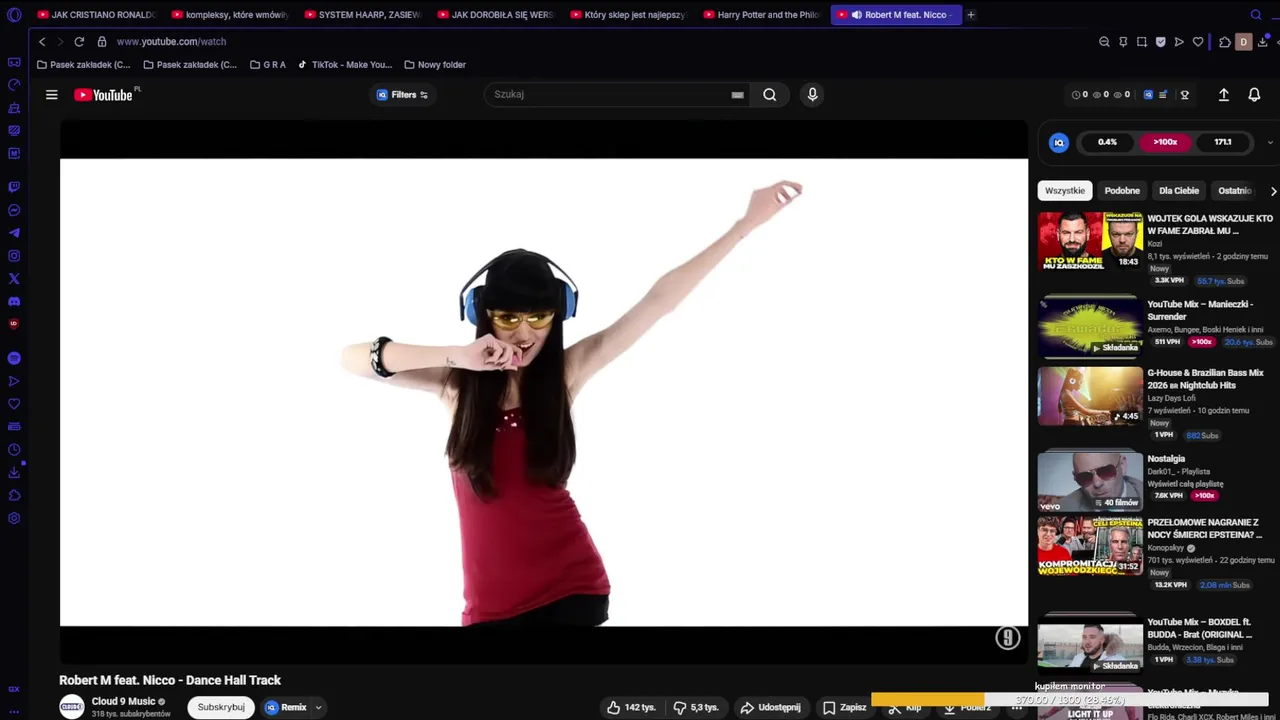
Task: Switch to the SYSTEM HAARP tab
Action: [363, 15]
